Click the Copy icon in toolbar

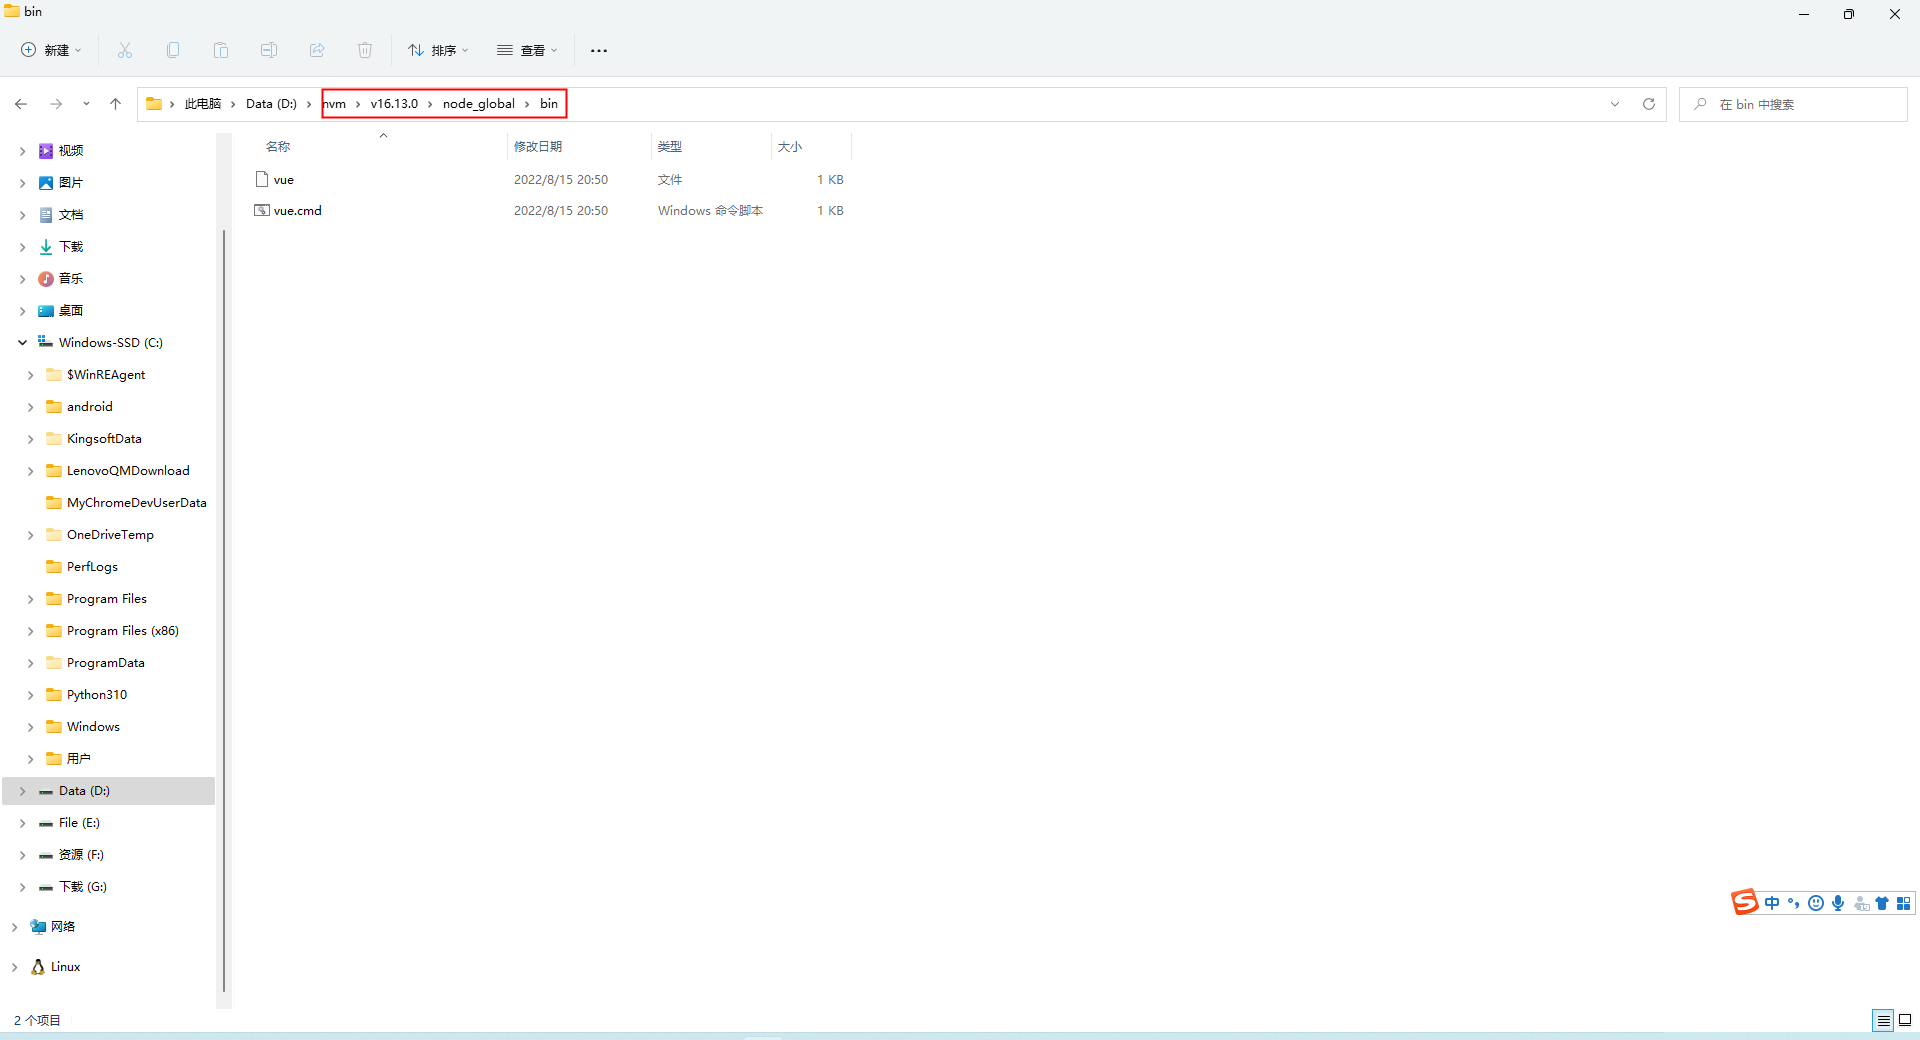[173, 50]
